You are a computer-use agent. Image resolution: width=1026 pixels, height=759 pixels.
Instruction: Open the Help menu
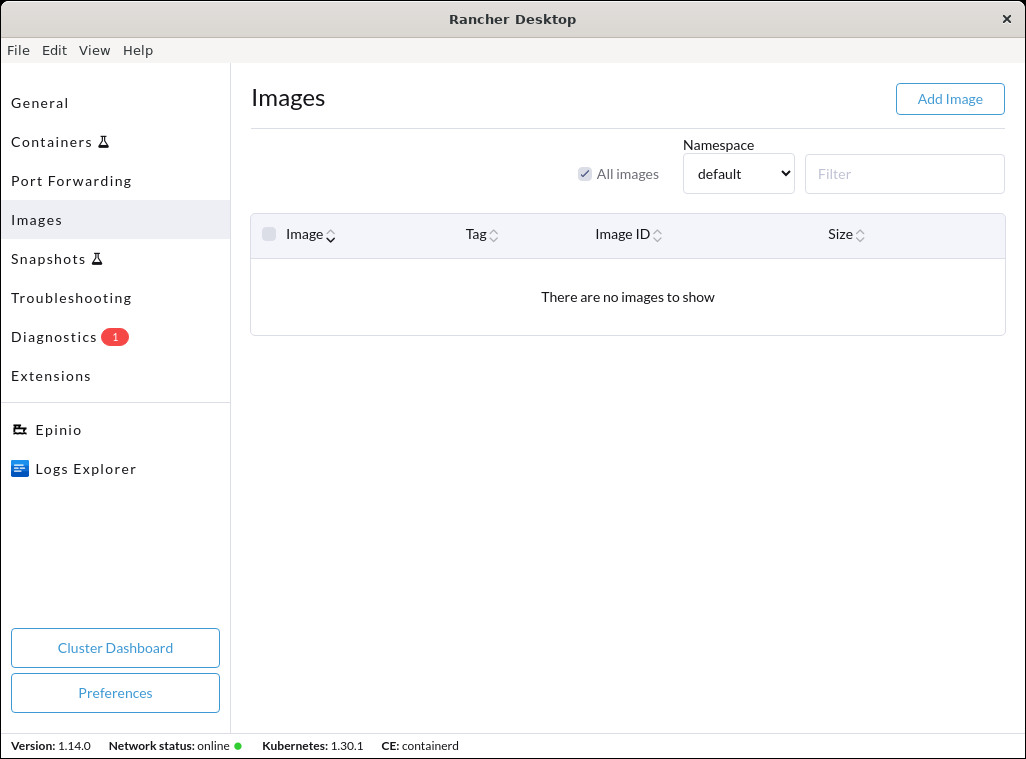pos(138,50)
